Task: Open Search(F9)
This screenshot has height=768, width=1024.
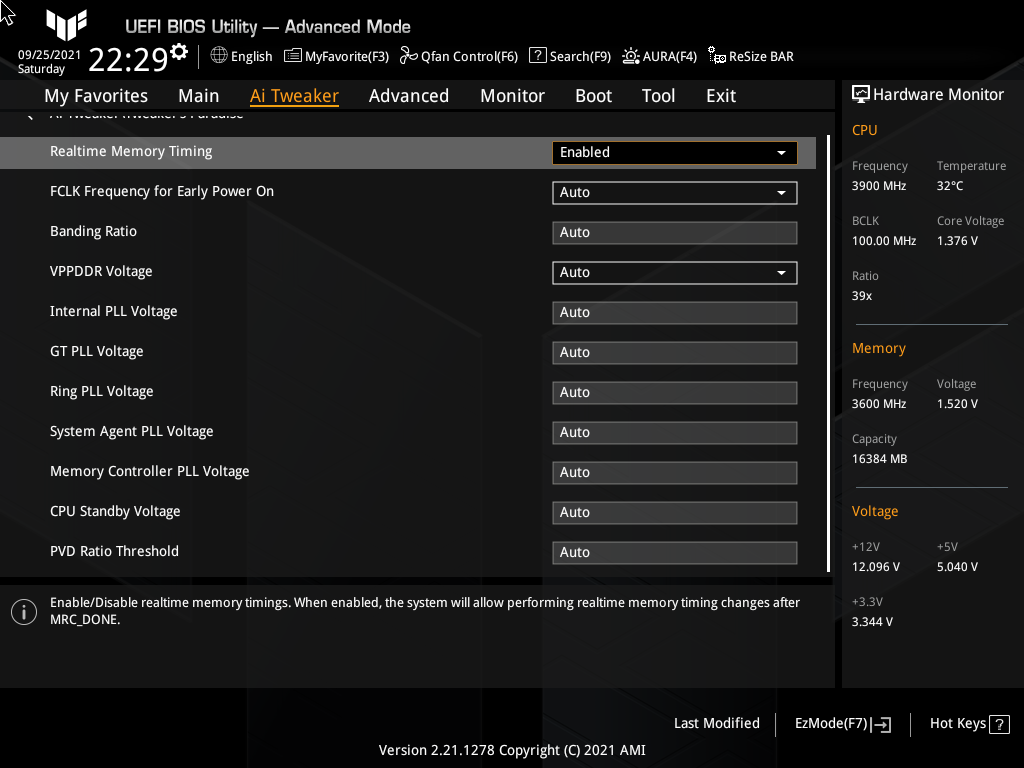Action: [x=570, y=56]
